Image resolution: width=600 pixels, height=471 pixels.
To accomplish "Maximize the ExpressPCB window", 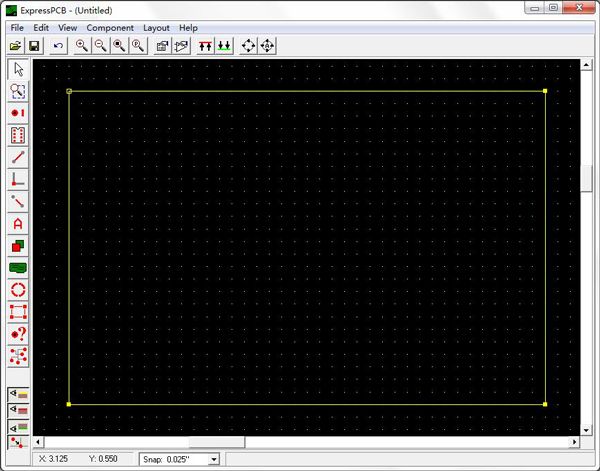I will pyautogui.click(x=553, y=8).
